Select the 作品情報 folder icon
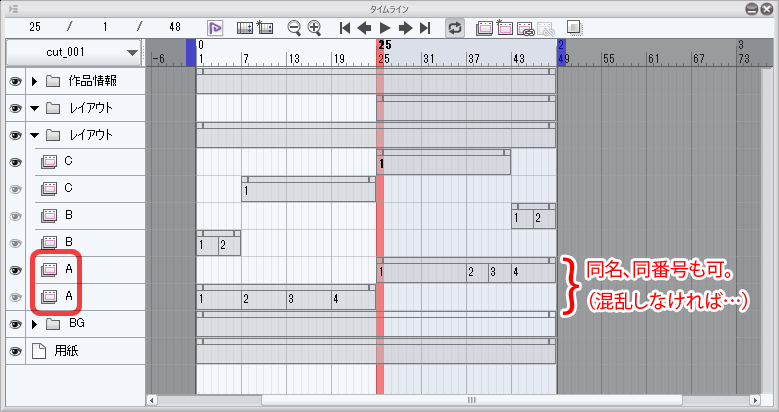The image size is (779, 412). pos(53,81)
